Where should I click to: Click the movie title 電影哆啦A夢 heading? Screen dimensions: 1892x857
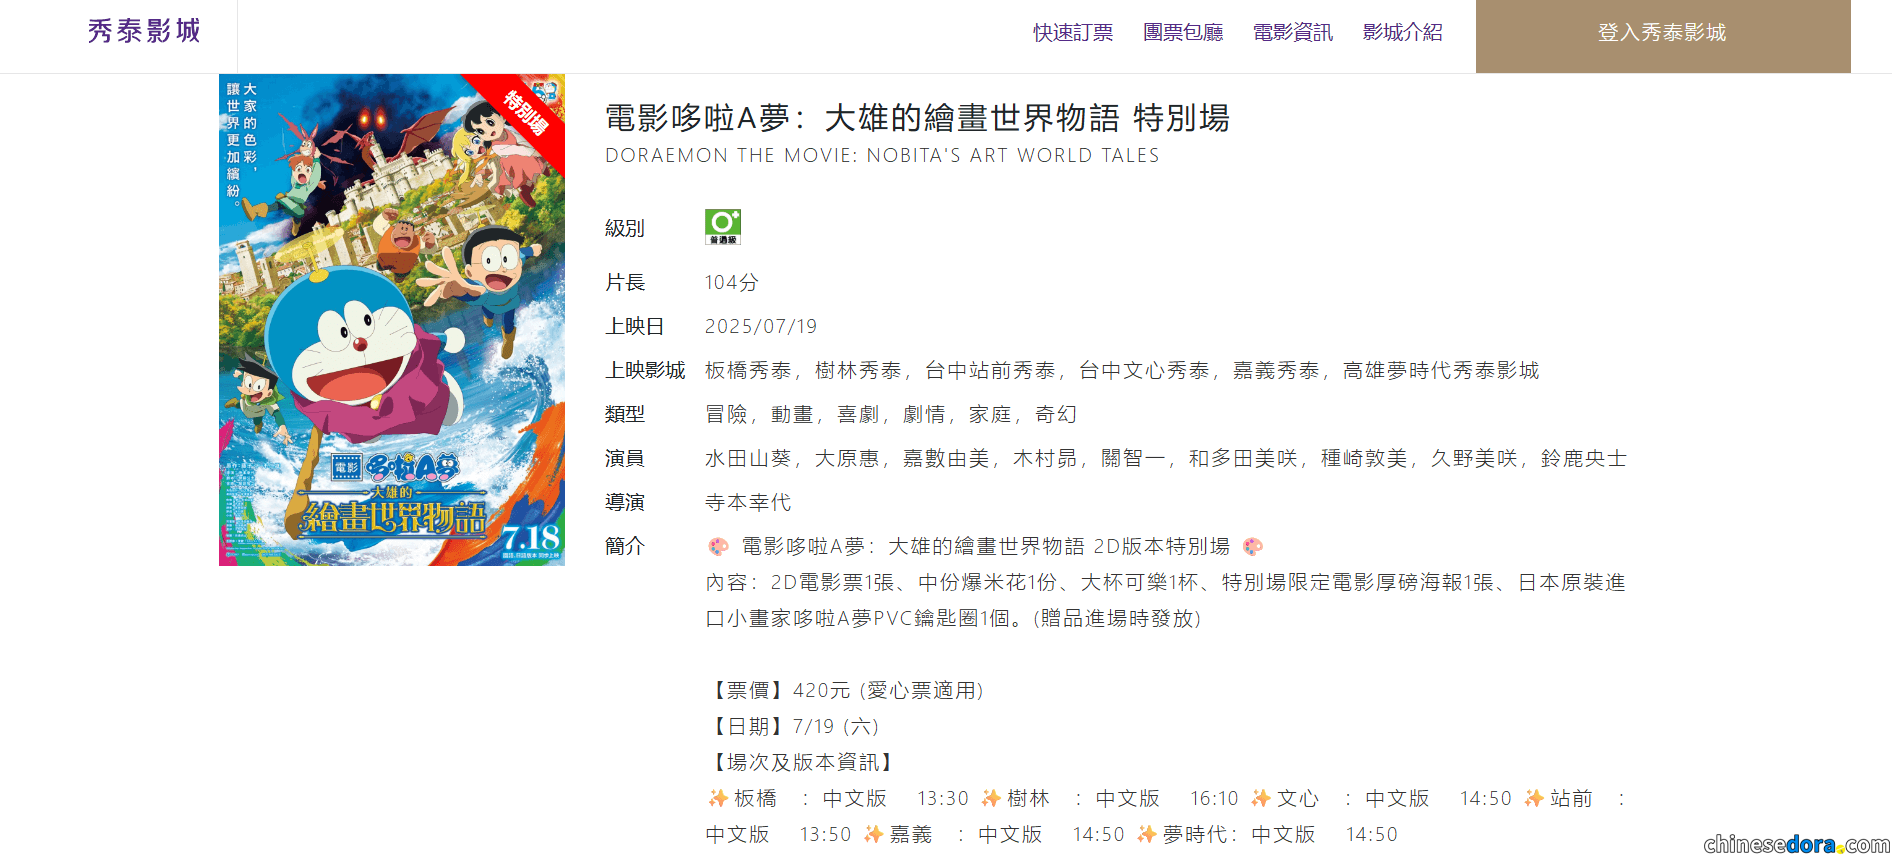point(917,118)
